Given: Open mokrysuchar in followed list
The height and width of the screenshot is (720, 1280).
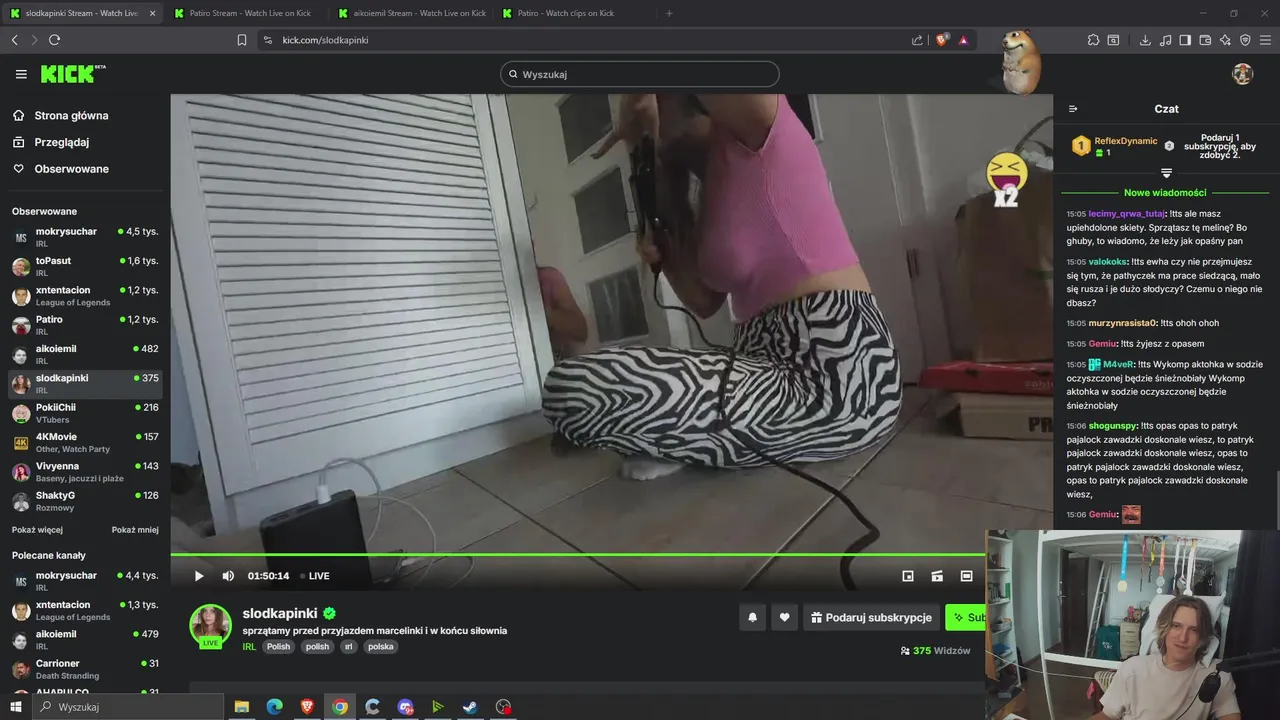Looking at the screenshot, I should (85, 237).
